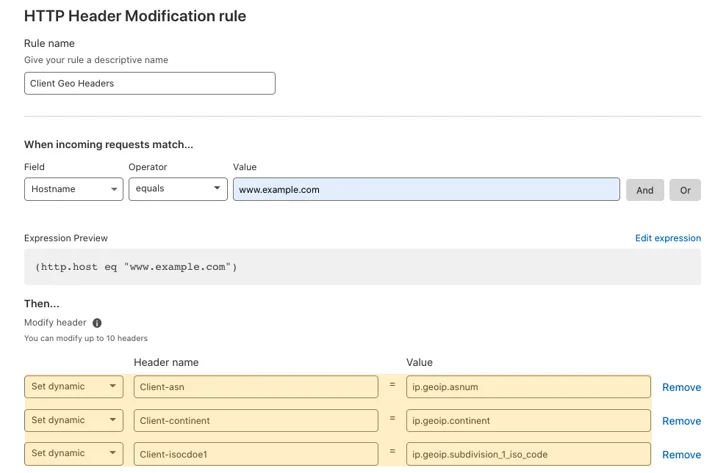
Task: Click the ip.geoip.continent value field
Action: pos(528,421)
